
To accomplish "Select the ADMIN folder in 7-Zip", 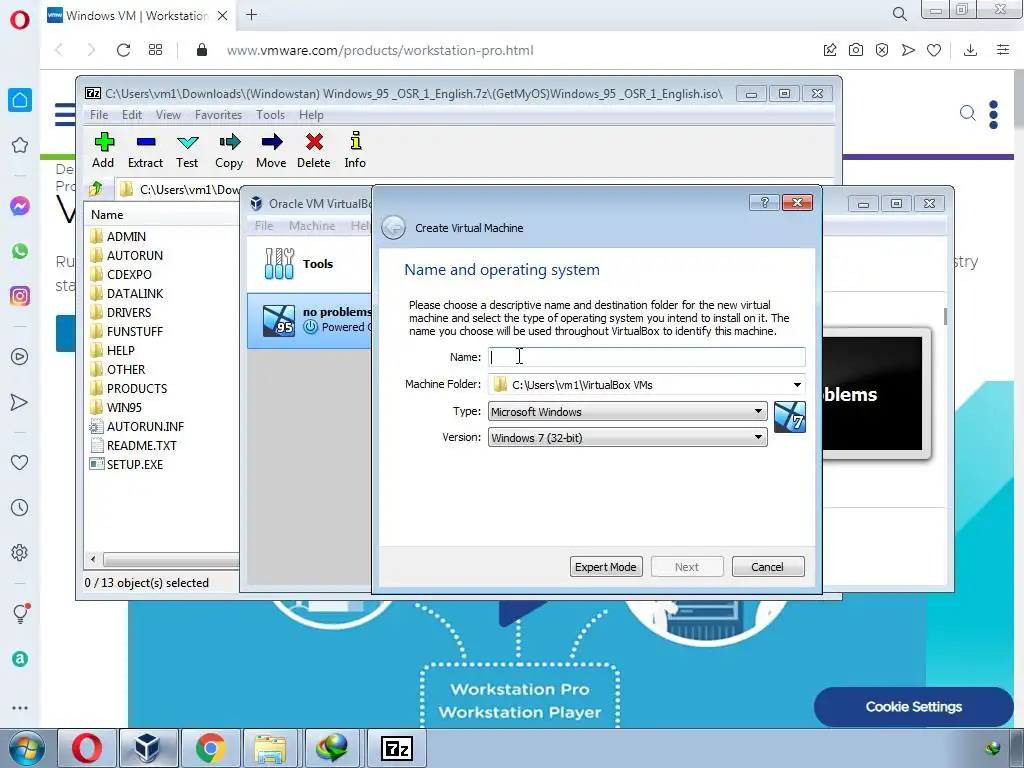I will coord(126,236).
